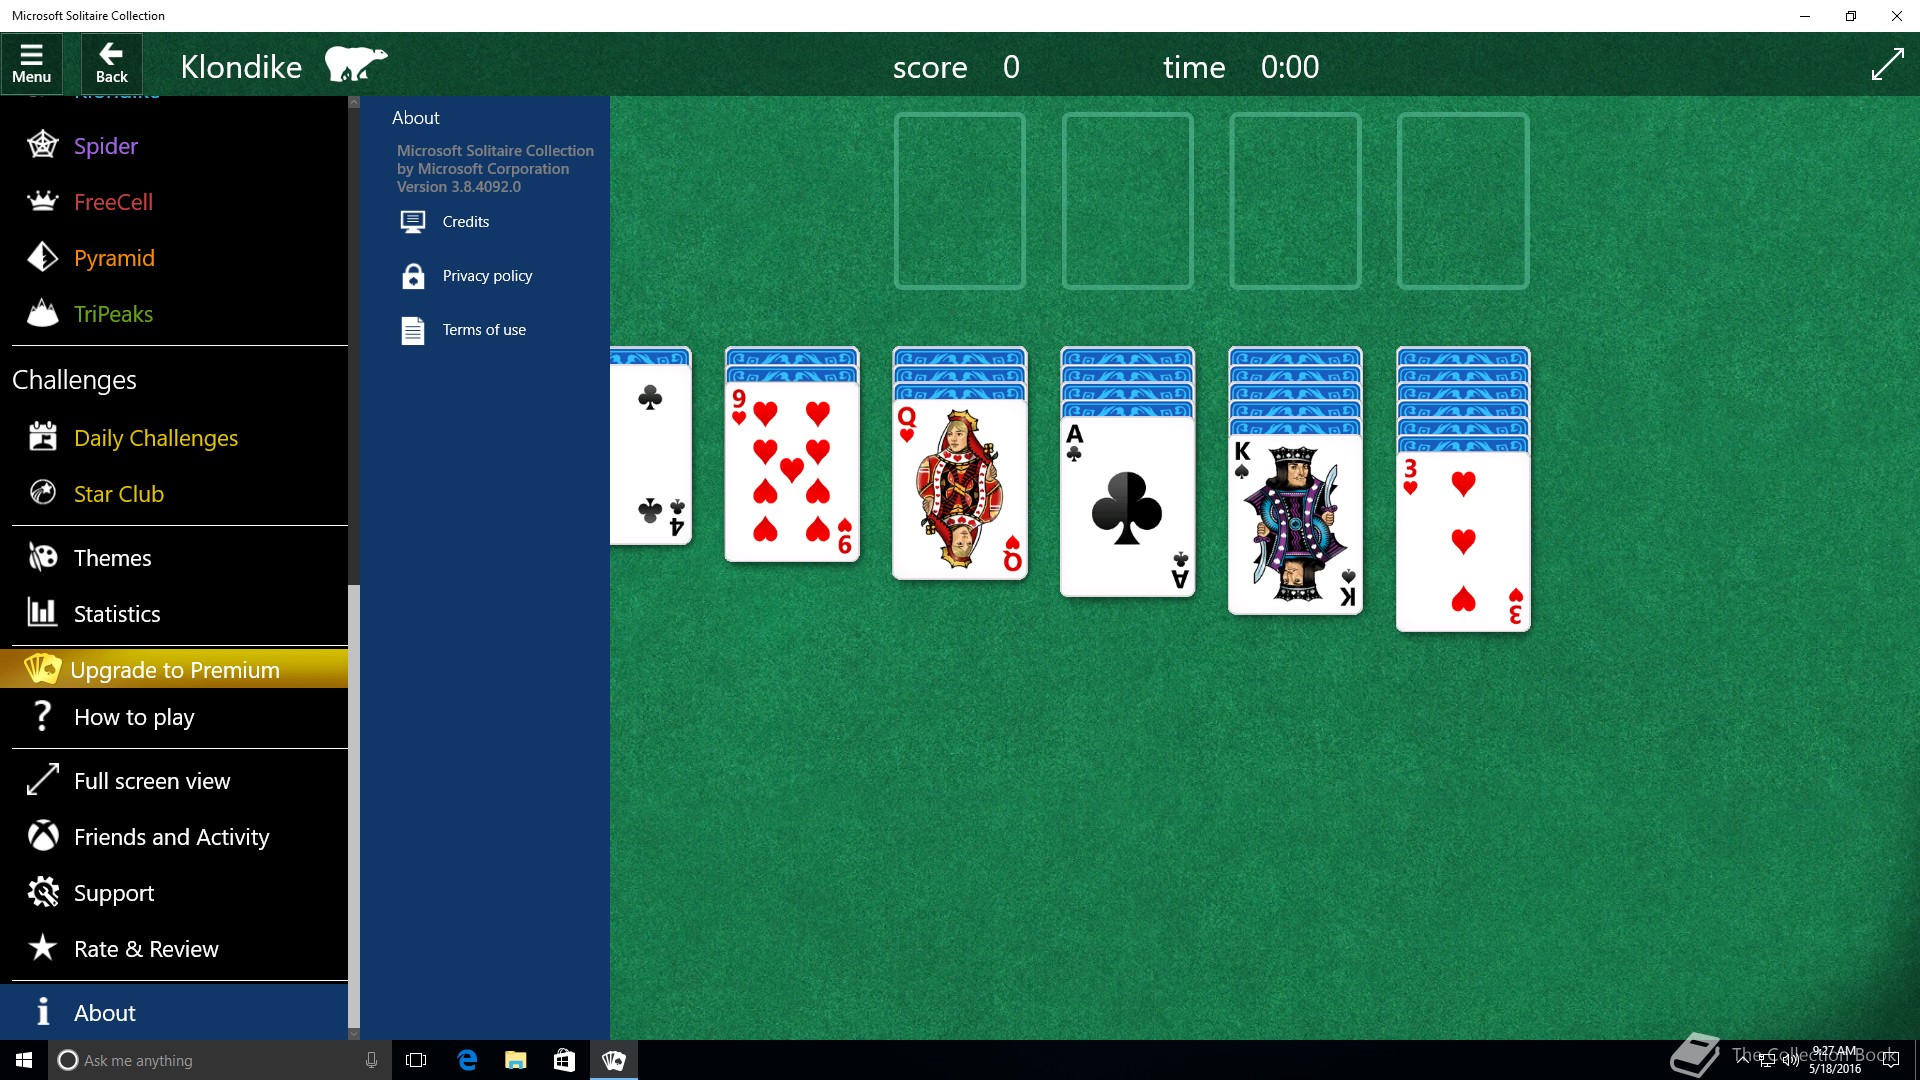This screenshot has width=1920, height=1080.
Task: Toggle the hamburger Menu button
Action: click(31, 64)
